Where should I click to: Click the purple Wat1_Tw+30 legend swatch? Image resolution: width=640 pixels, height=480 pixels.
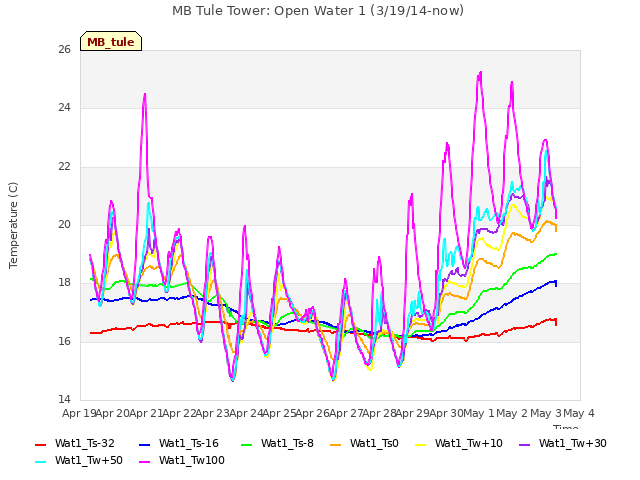tap(524, 444)
